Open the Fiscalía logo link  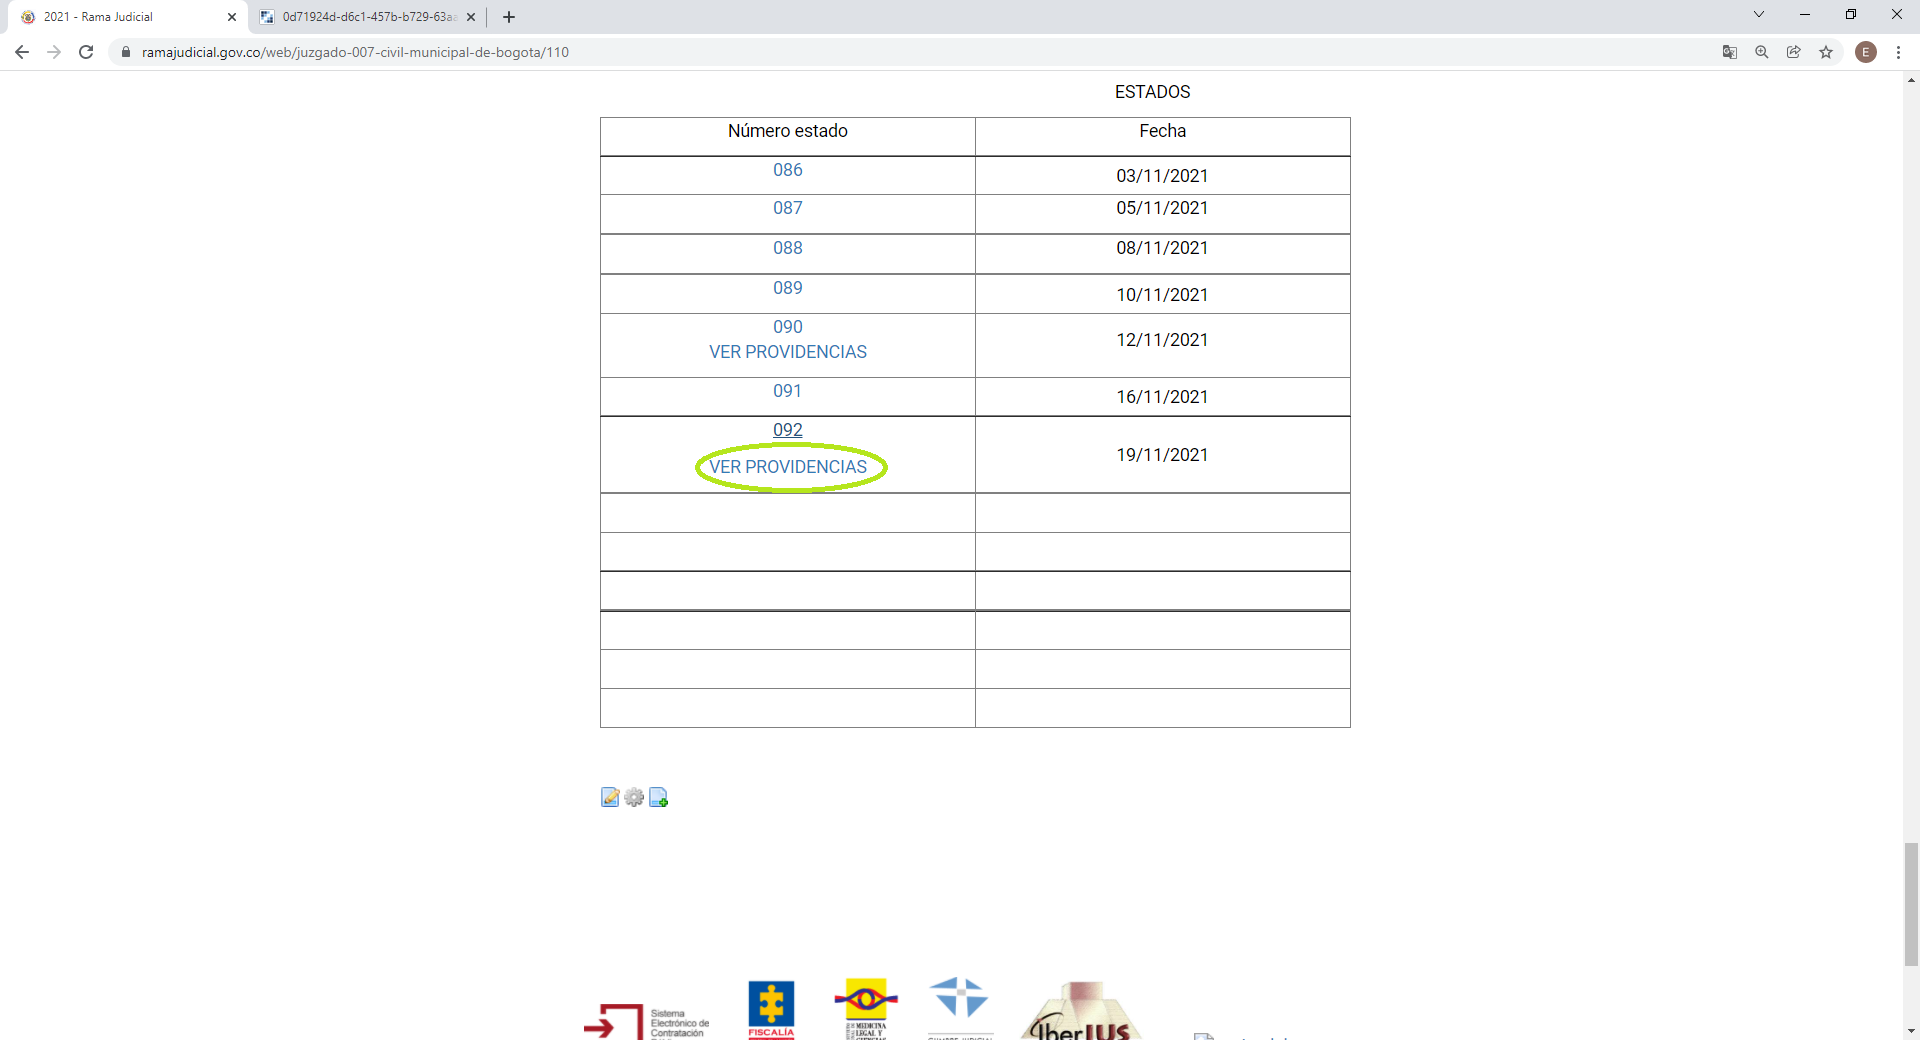click(x=771, y=1010)
